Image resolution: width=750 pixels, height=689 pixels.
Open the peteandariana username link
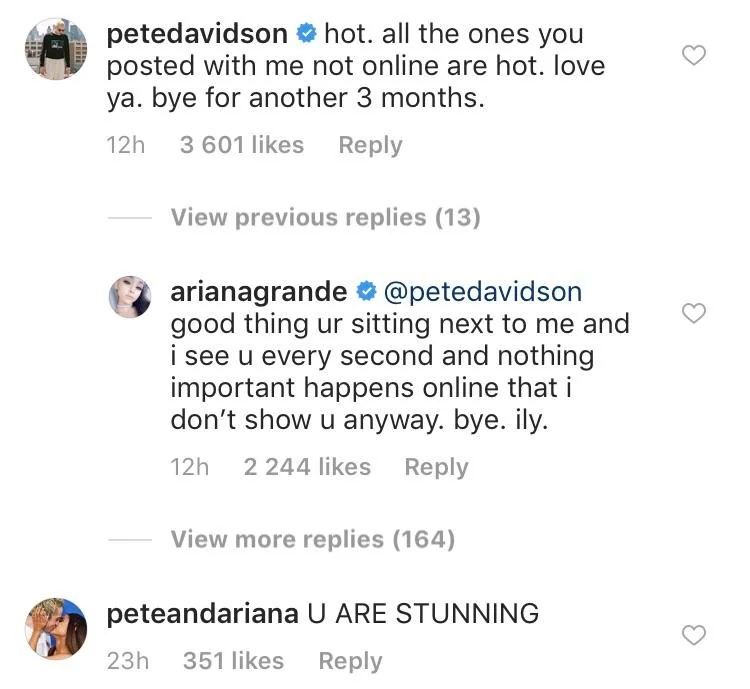click(202, 613)
